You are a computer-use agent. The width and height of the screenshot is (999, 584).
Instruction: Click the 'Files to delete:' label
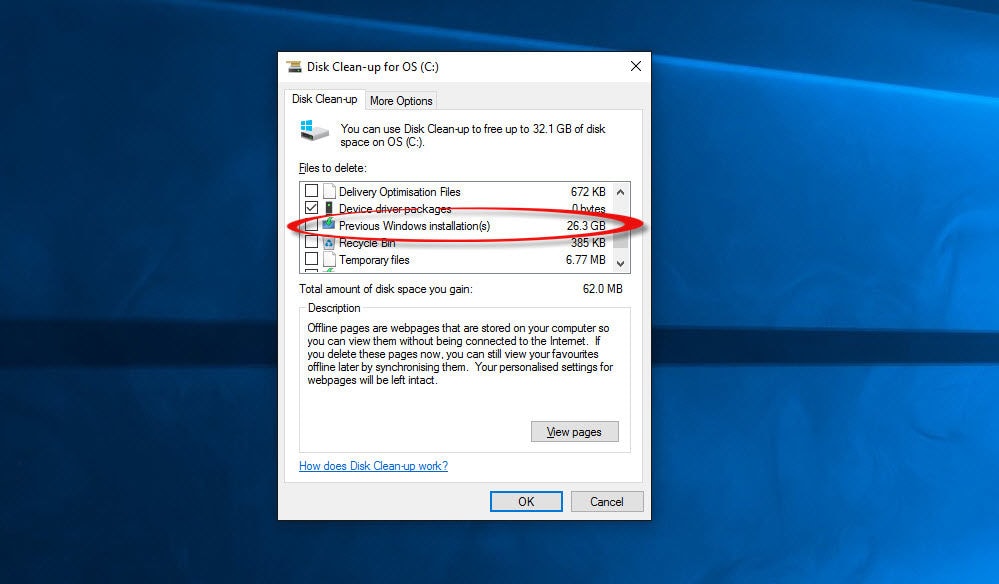pos(333,168)
